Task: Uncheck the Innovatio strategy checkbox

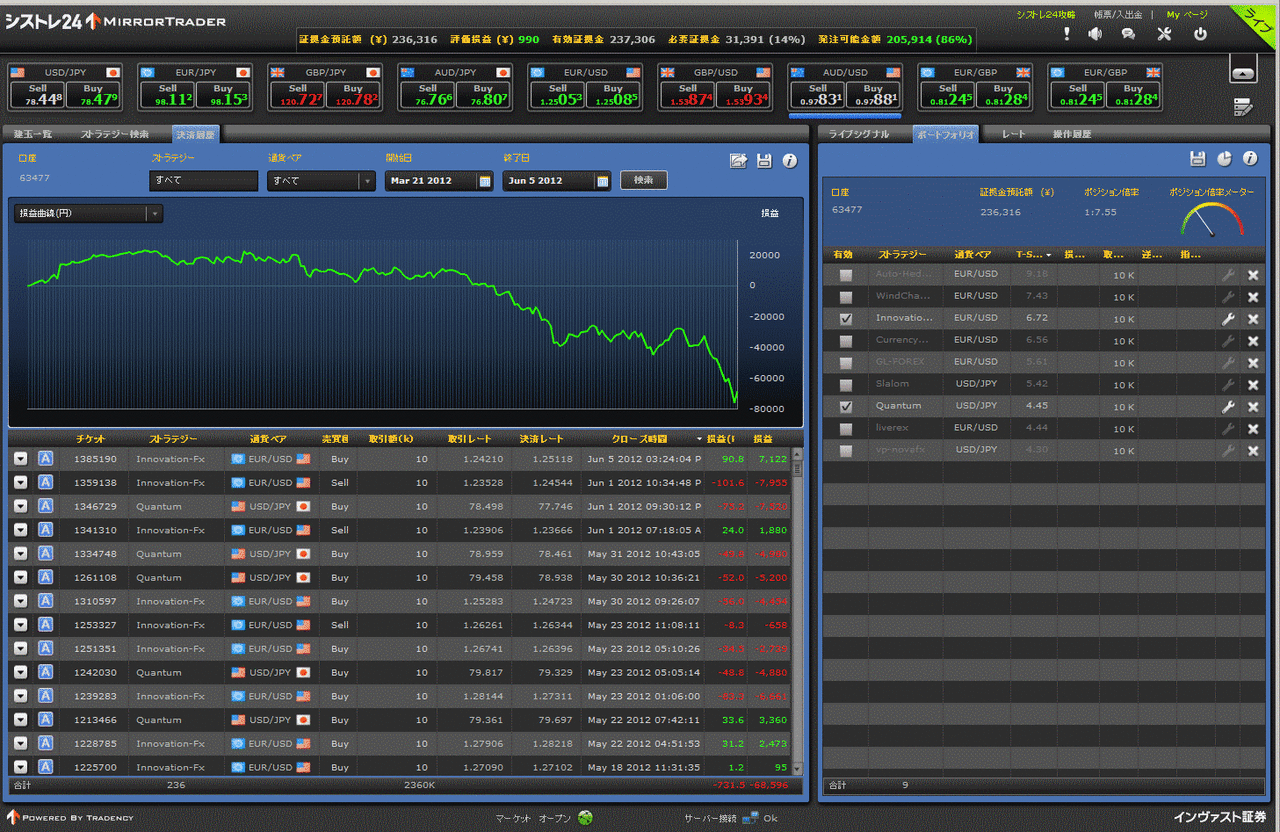Action: tap(846, 319)
